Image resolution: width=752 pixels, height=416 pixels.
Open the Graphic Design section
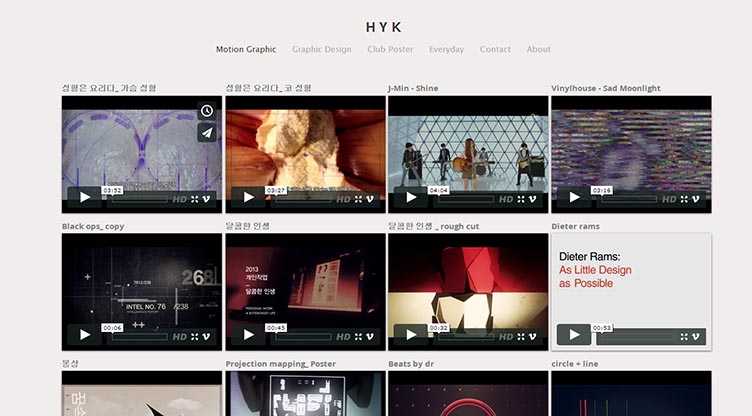point(322,49)
